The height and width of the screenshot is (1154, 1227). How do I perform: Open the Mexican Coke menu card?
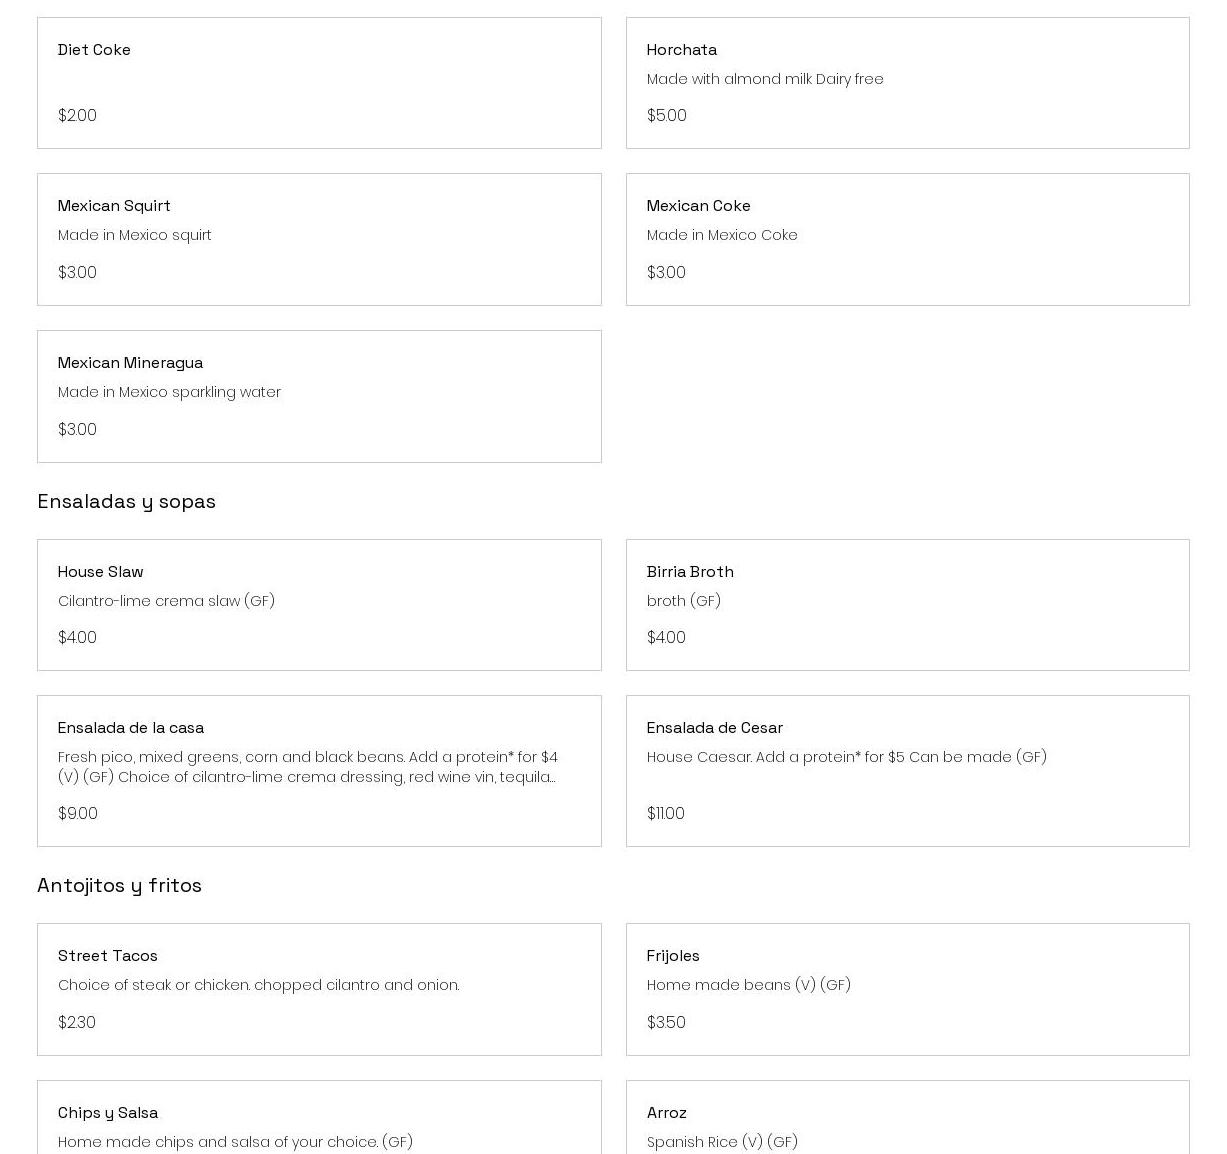click(x=907, y=240)
